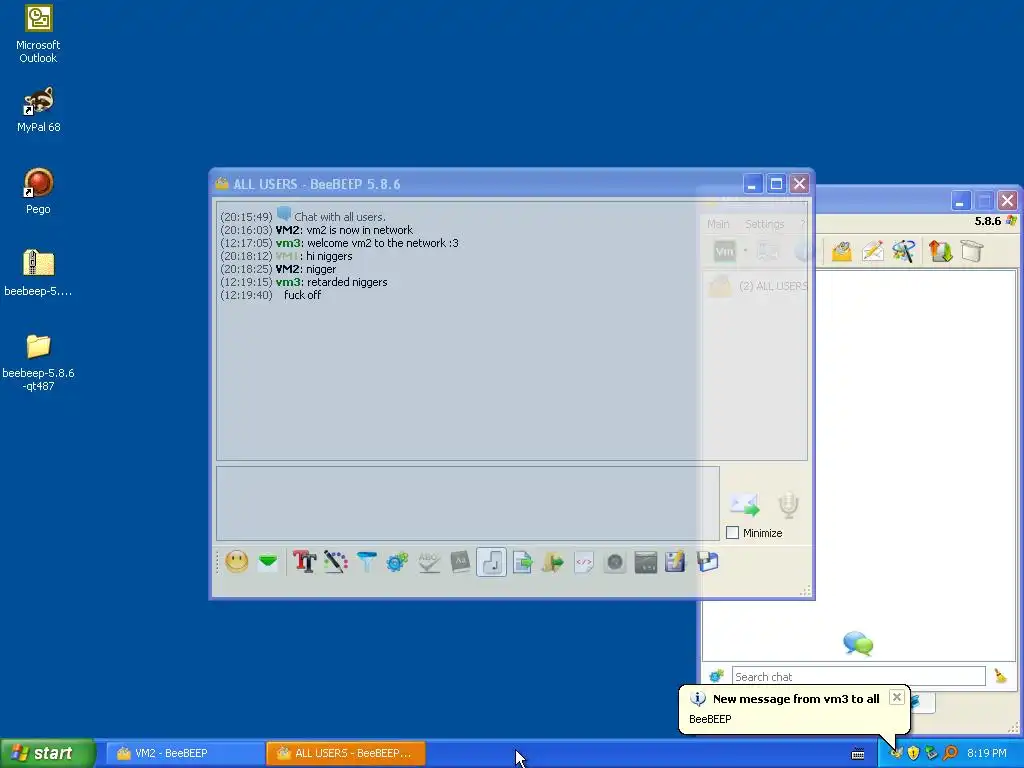Click the blue floppy disks save chat icon

point(707,562)
